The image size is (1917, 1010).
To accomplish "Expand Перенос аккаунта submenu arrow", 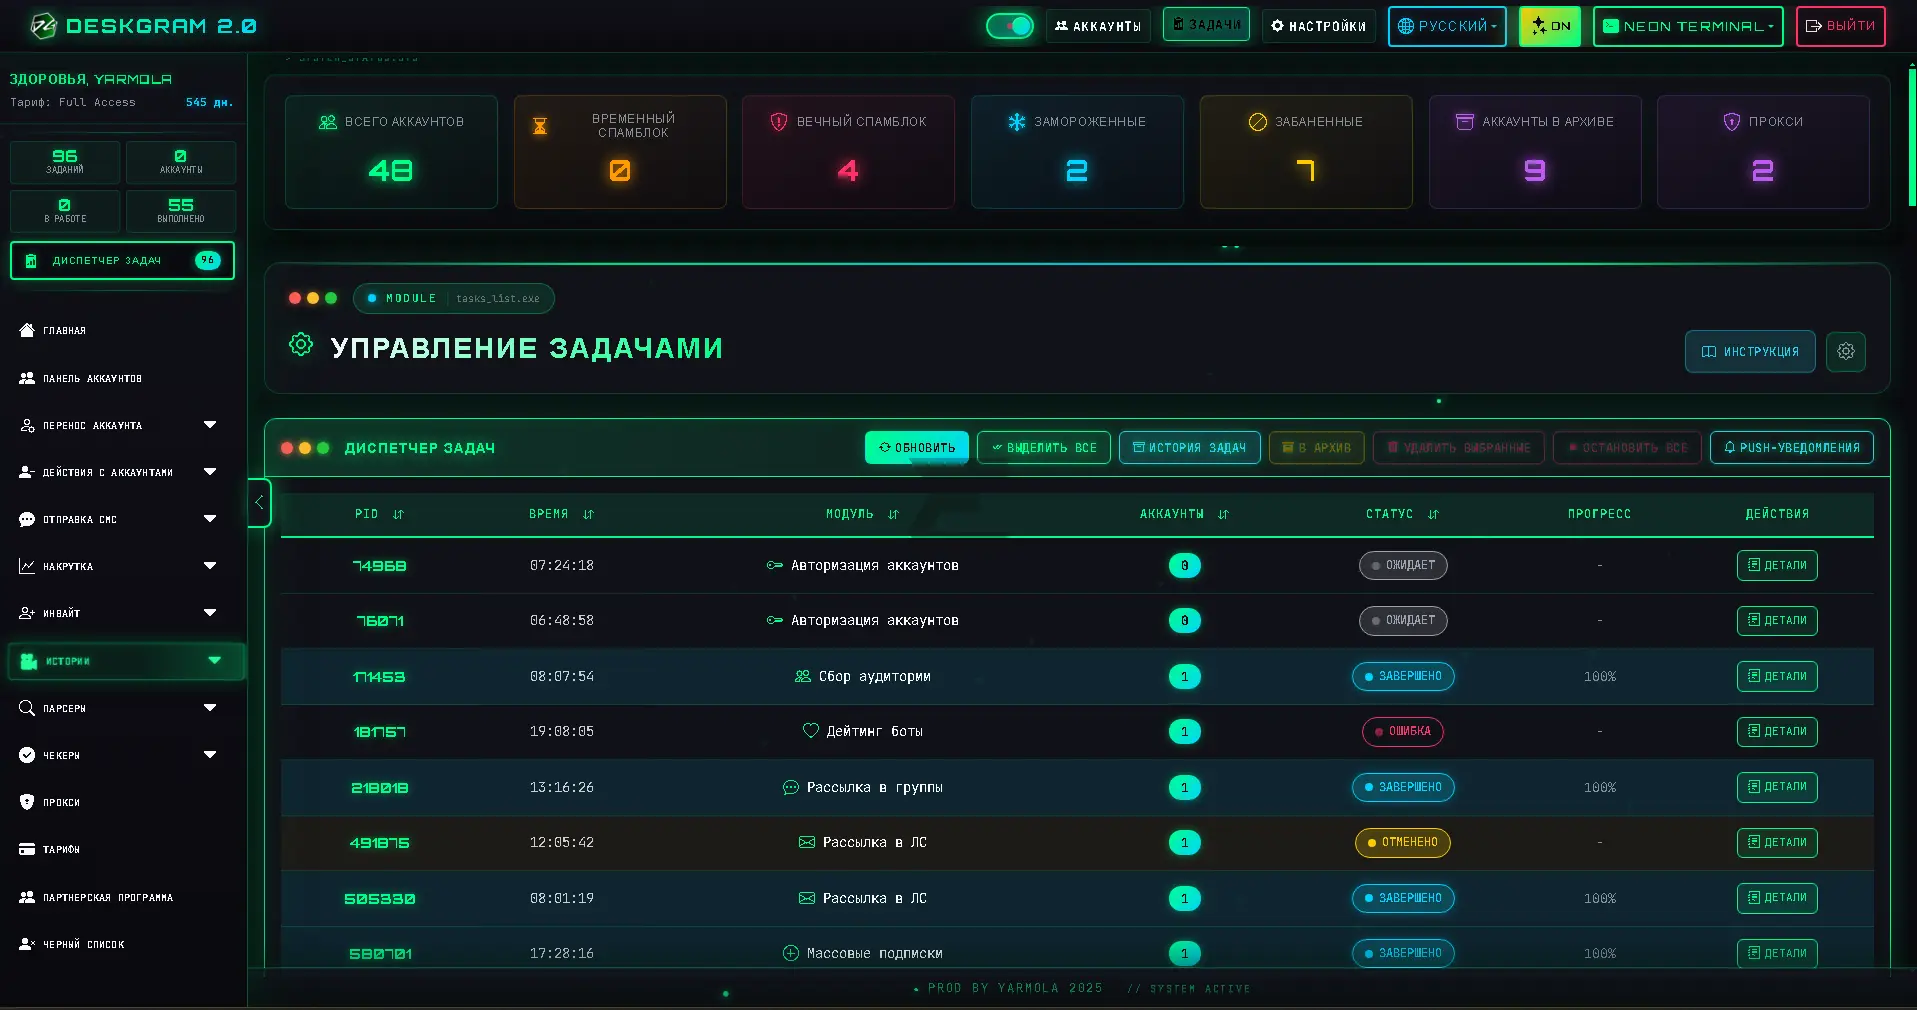I will click(210, 425).
